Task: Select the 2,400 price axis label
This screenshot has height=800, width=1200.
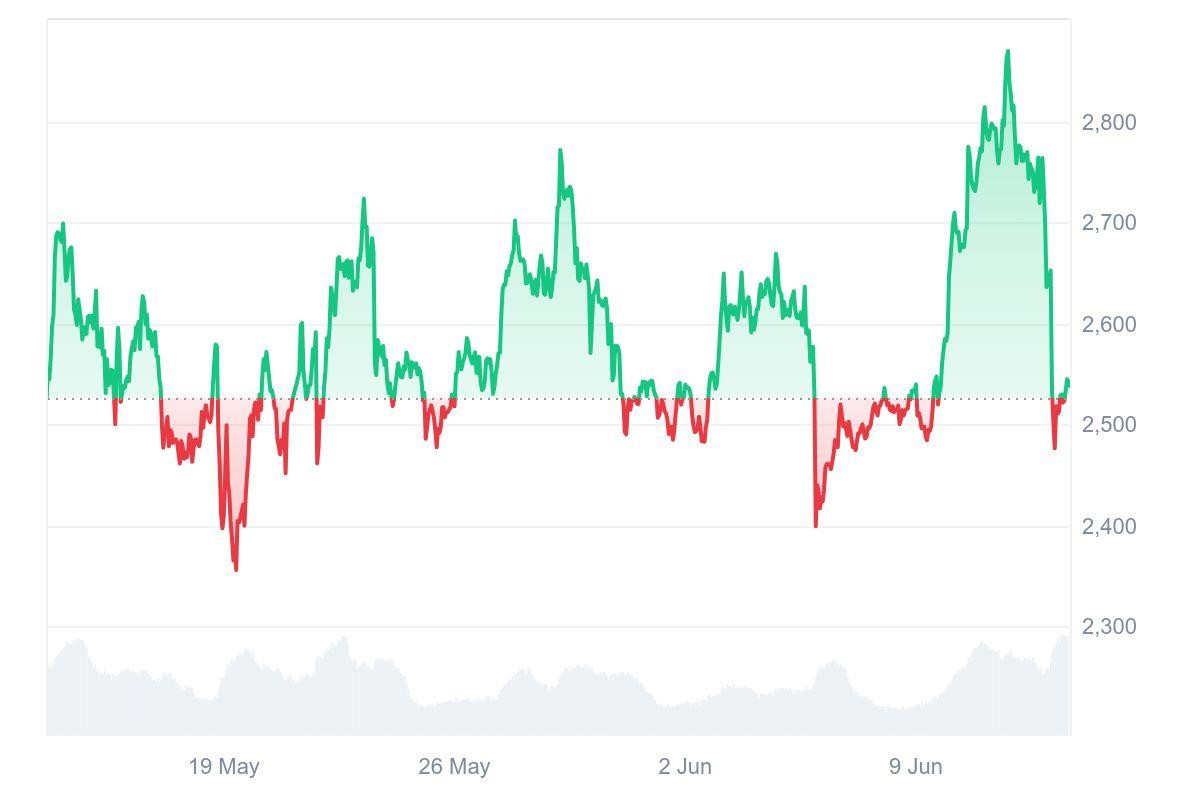Action: pos(1108,526)
